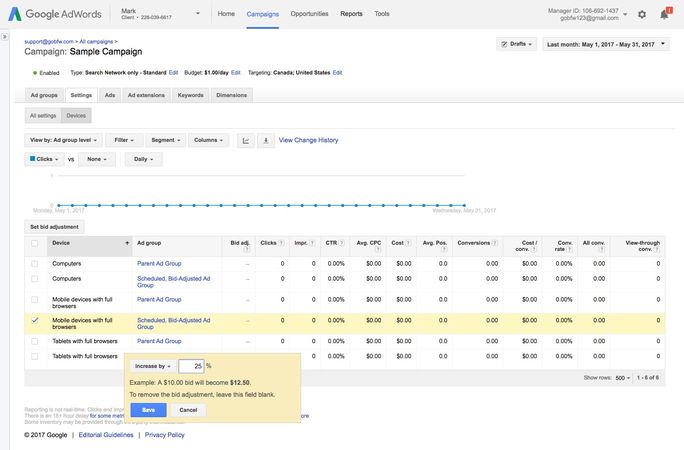Click the CTR column help icon
Screen dimensions: 684x450
tap(342, 243)
